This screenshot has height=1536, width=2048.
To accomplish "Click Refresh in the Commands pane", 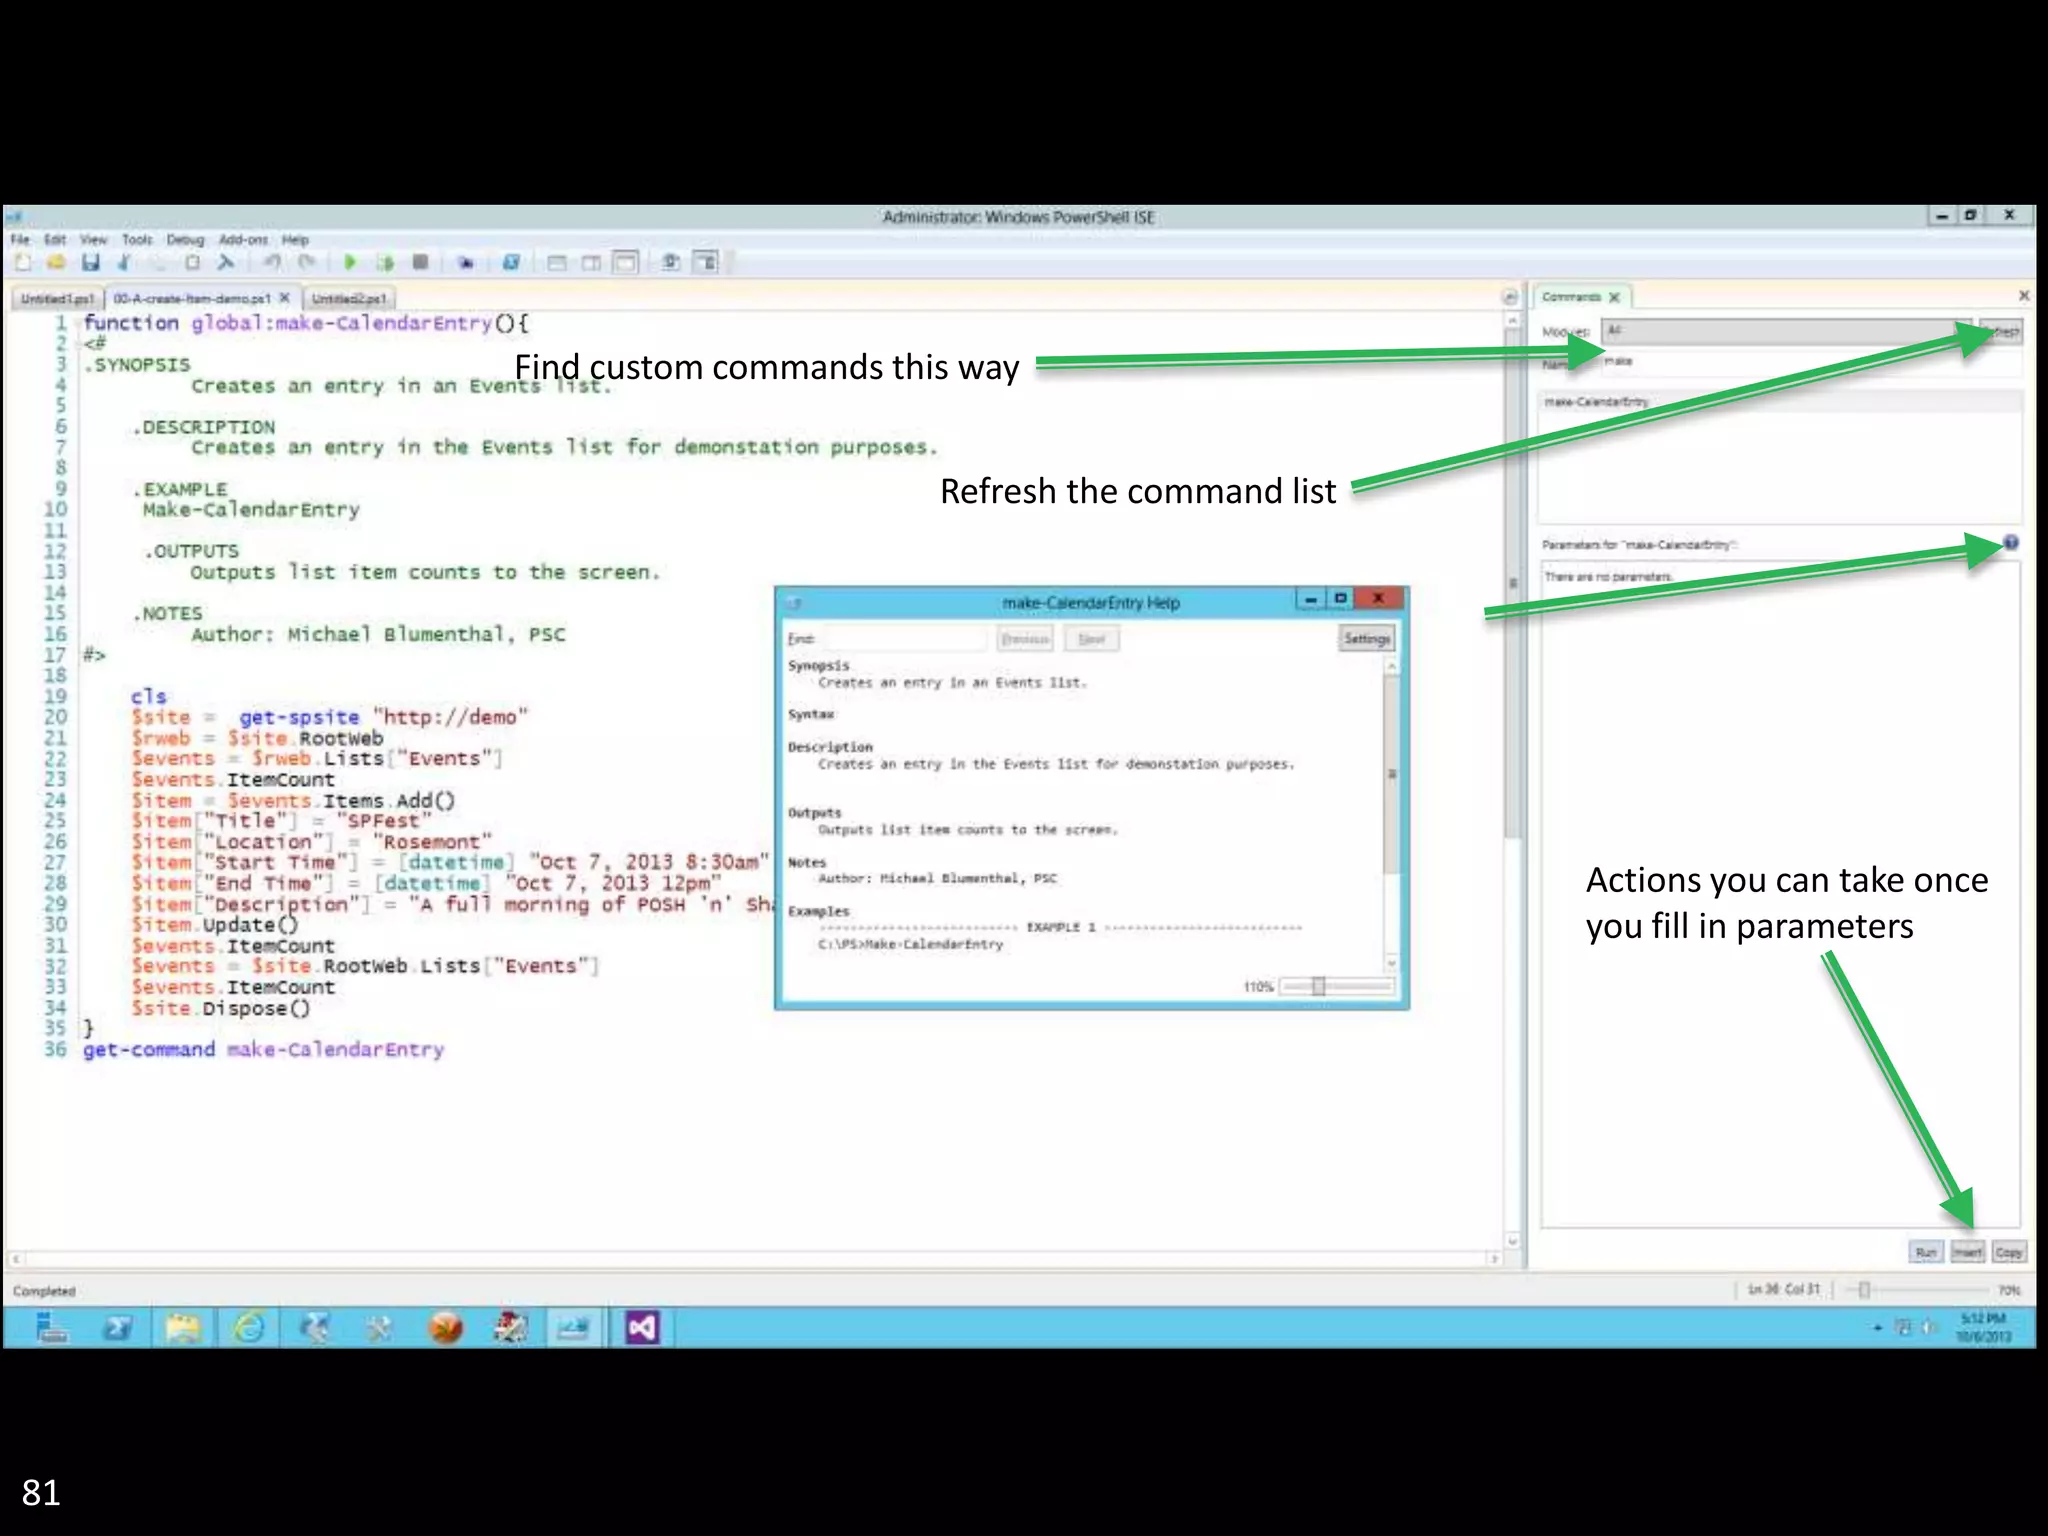I will tap(2001, 331).
